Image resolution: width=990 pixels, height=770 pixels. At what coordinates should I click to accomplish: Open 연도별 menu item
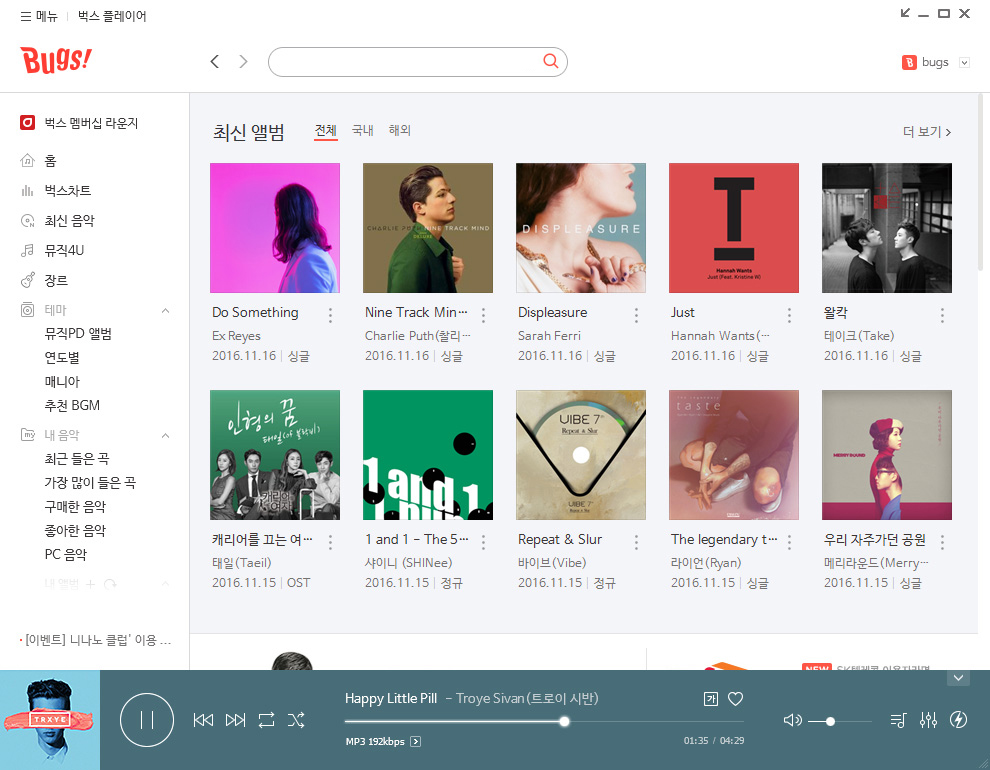[62, 358]
